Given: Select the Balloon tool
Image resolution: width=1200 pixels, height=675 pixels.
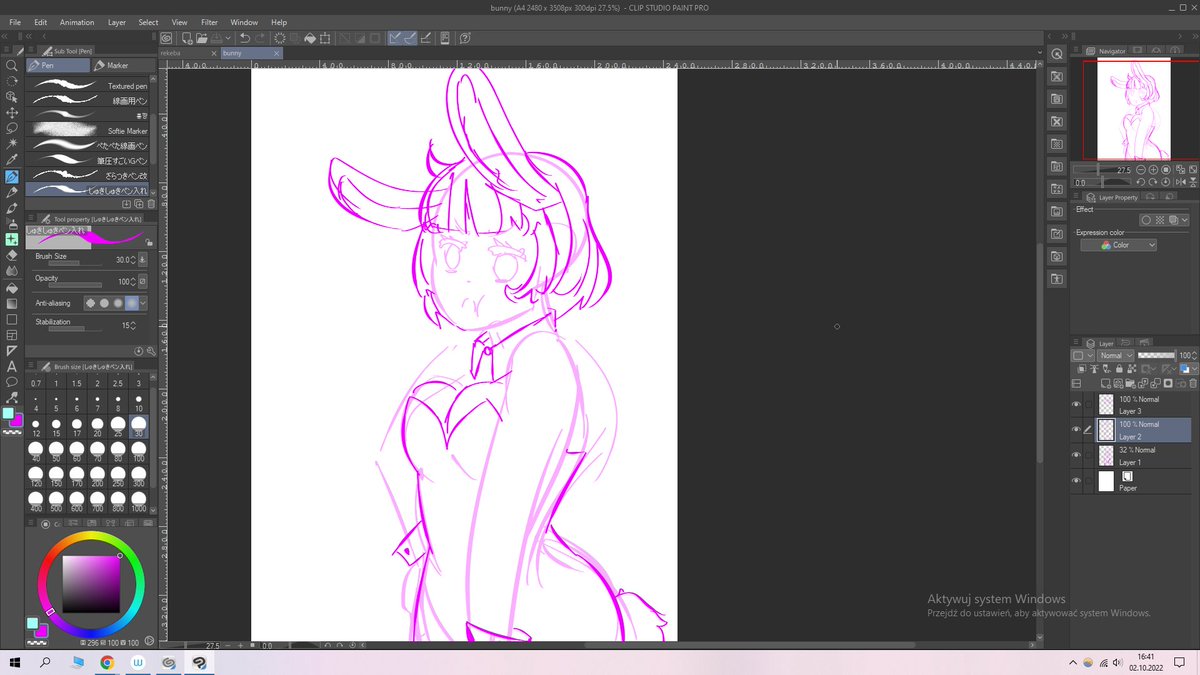Looking at the screenshot, I should 12,382.
